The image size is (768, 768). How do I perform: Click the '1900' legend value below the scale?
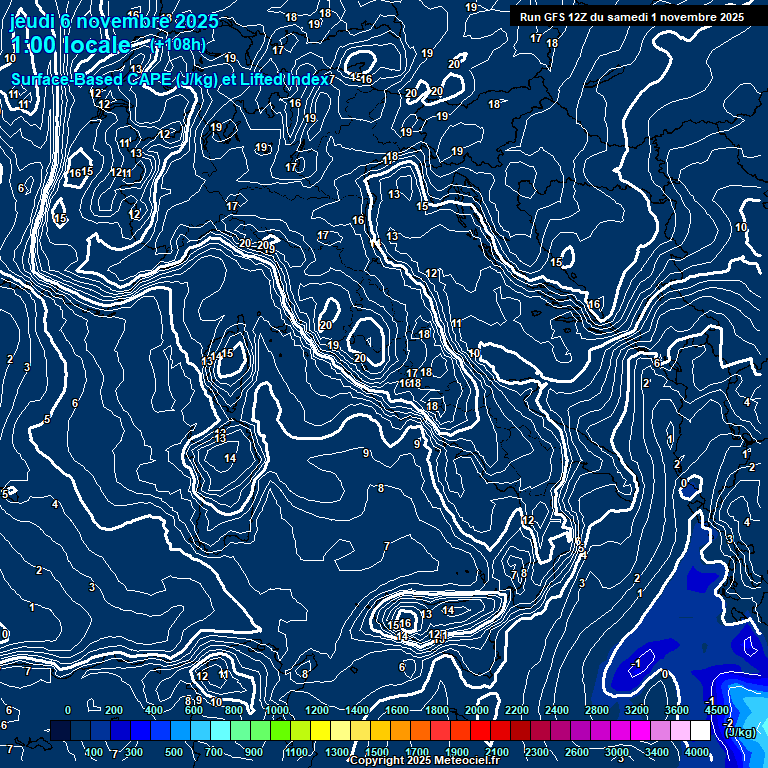tap(457, 752)
